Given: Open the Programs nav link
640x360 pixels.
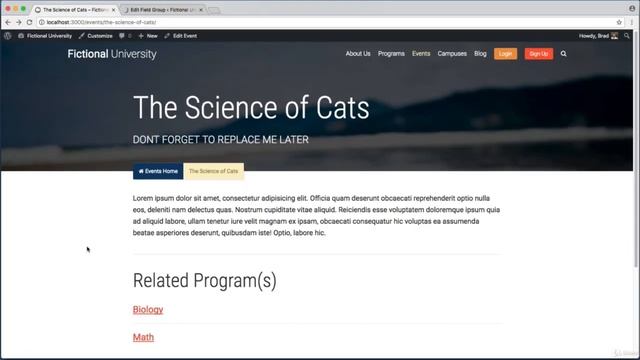Looking at the screenshot, I should (x=391, y=53).
